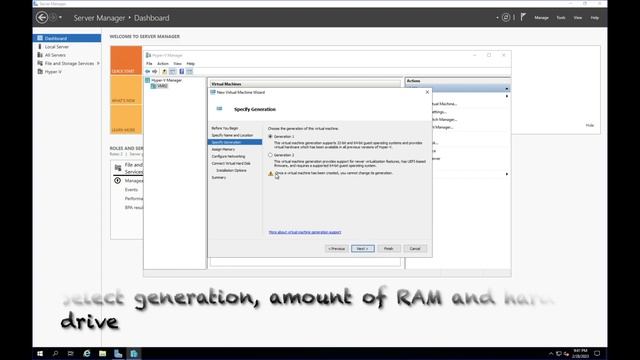Open the Manage menu in Server Manager
Image resolution: width=640 pixels, height=360 pixels.
(541, 18)
